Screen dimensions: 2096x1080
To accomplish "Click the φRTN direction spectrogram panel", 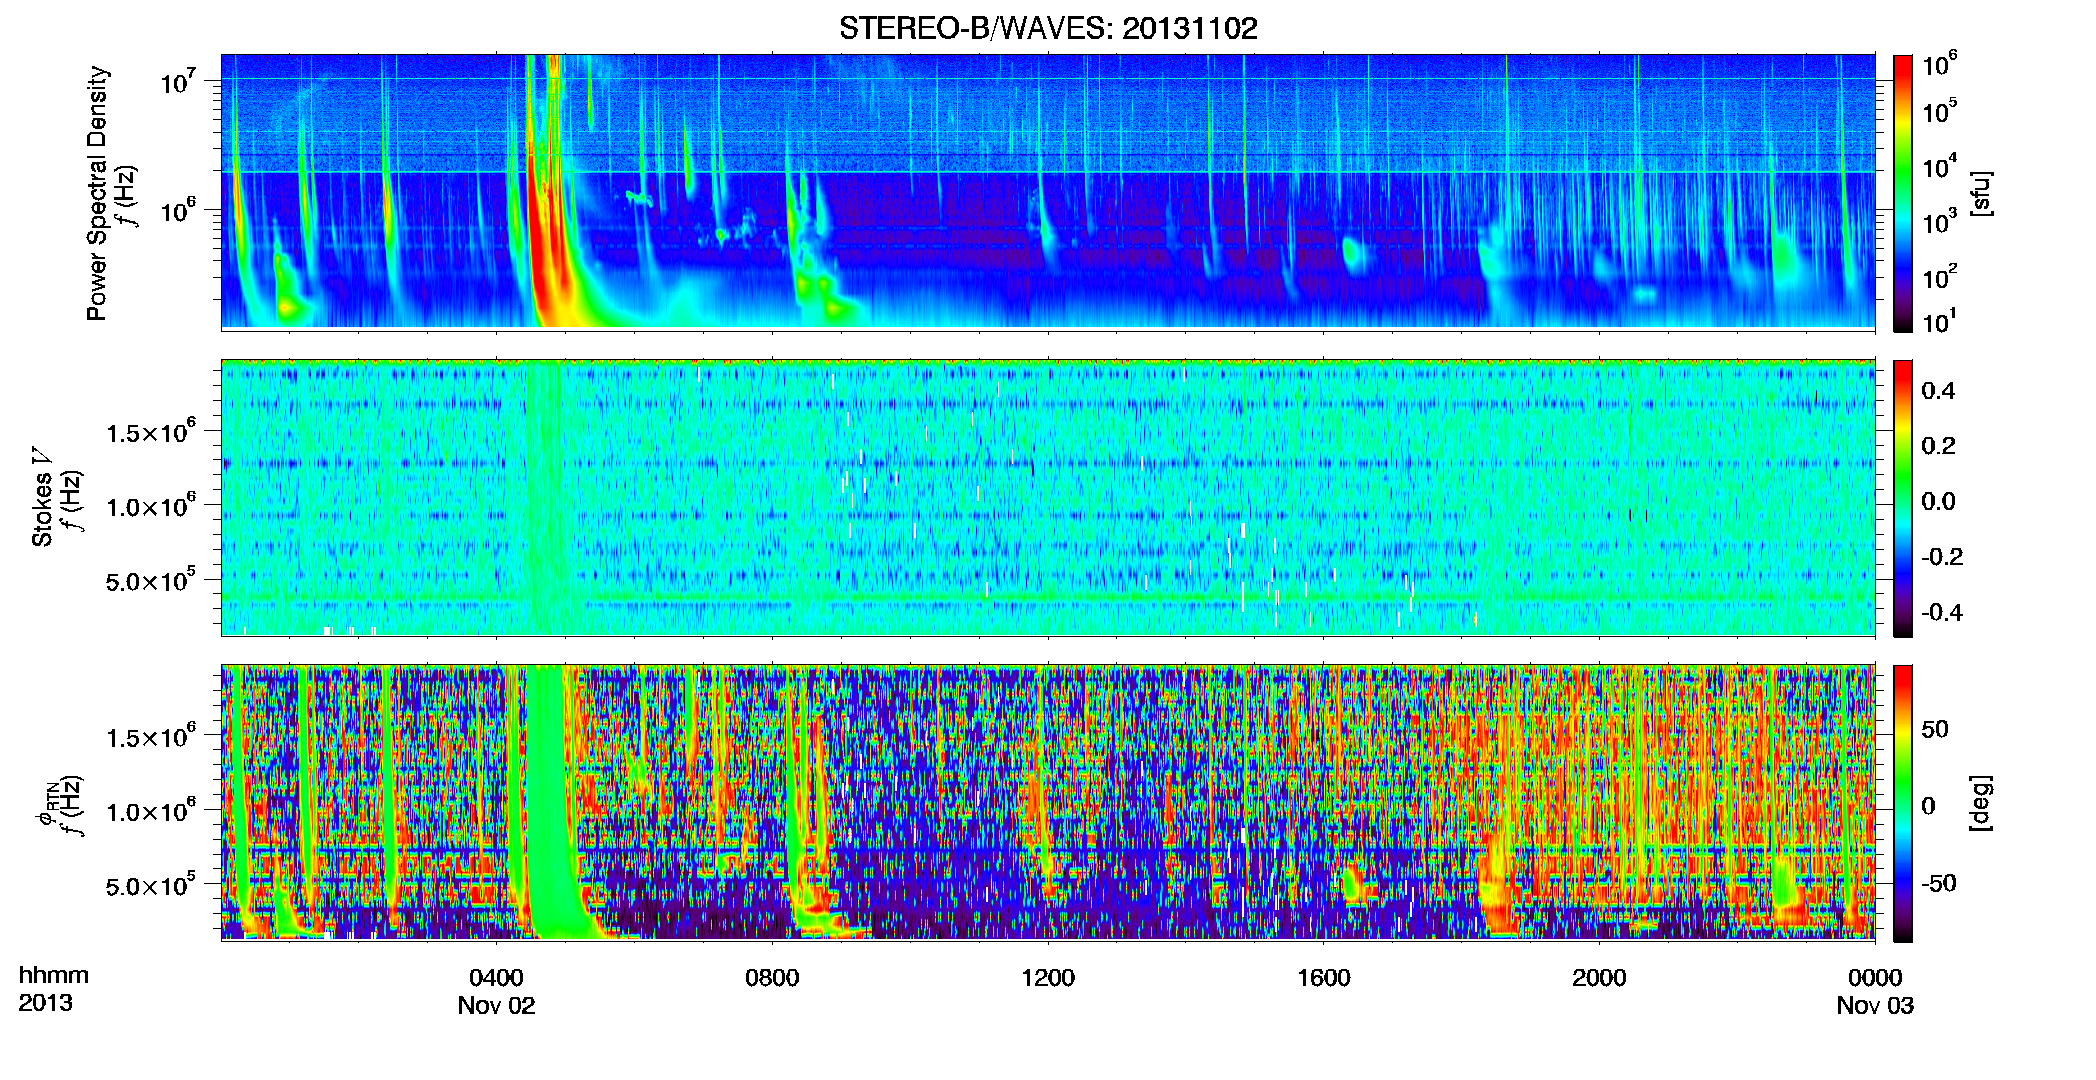I will coord(1048,802).
